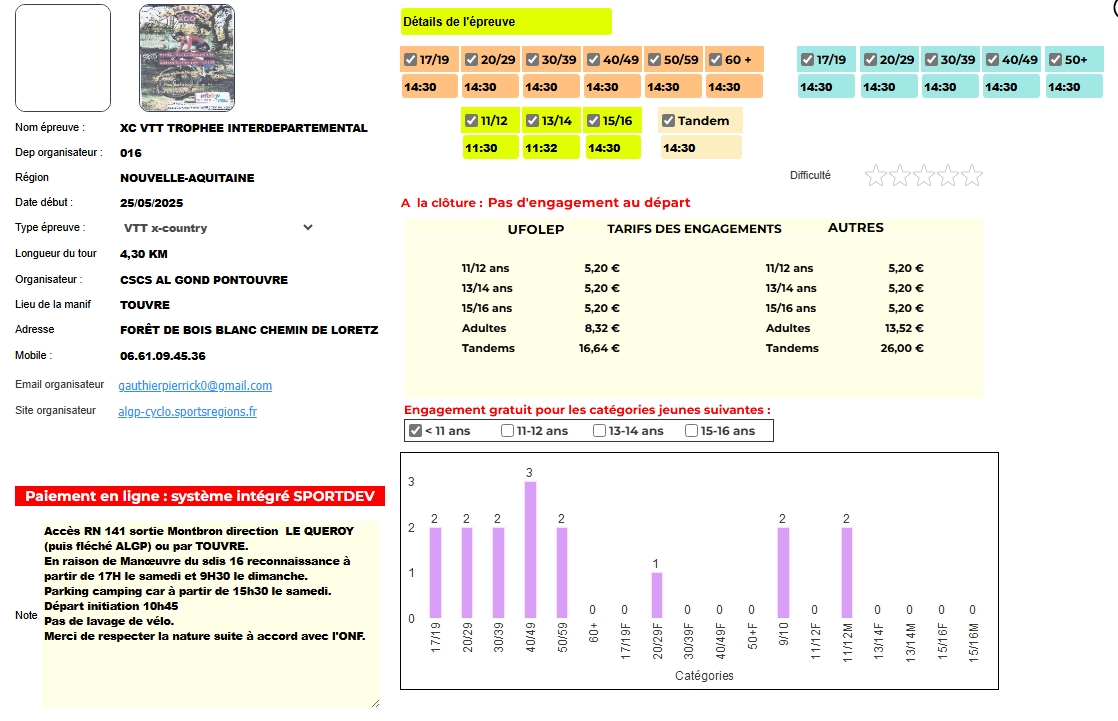1118x721 pixels.
Task: Click the organizer email link
Action: [x=195, y=385]
